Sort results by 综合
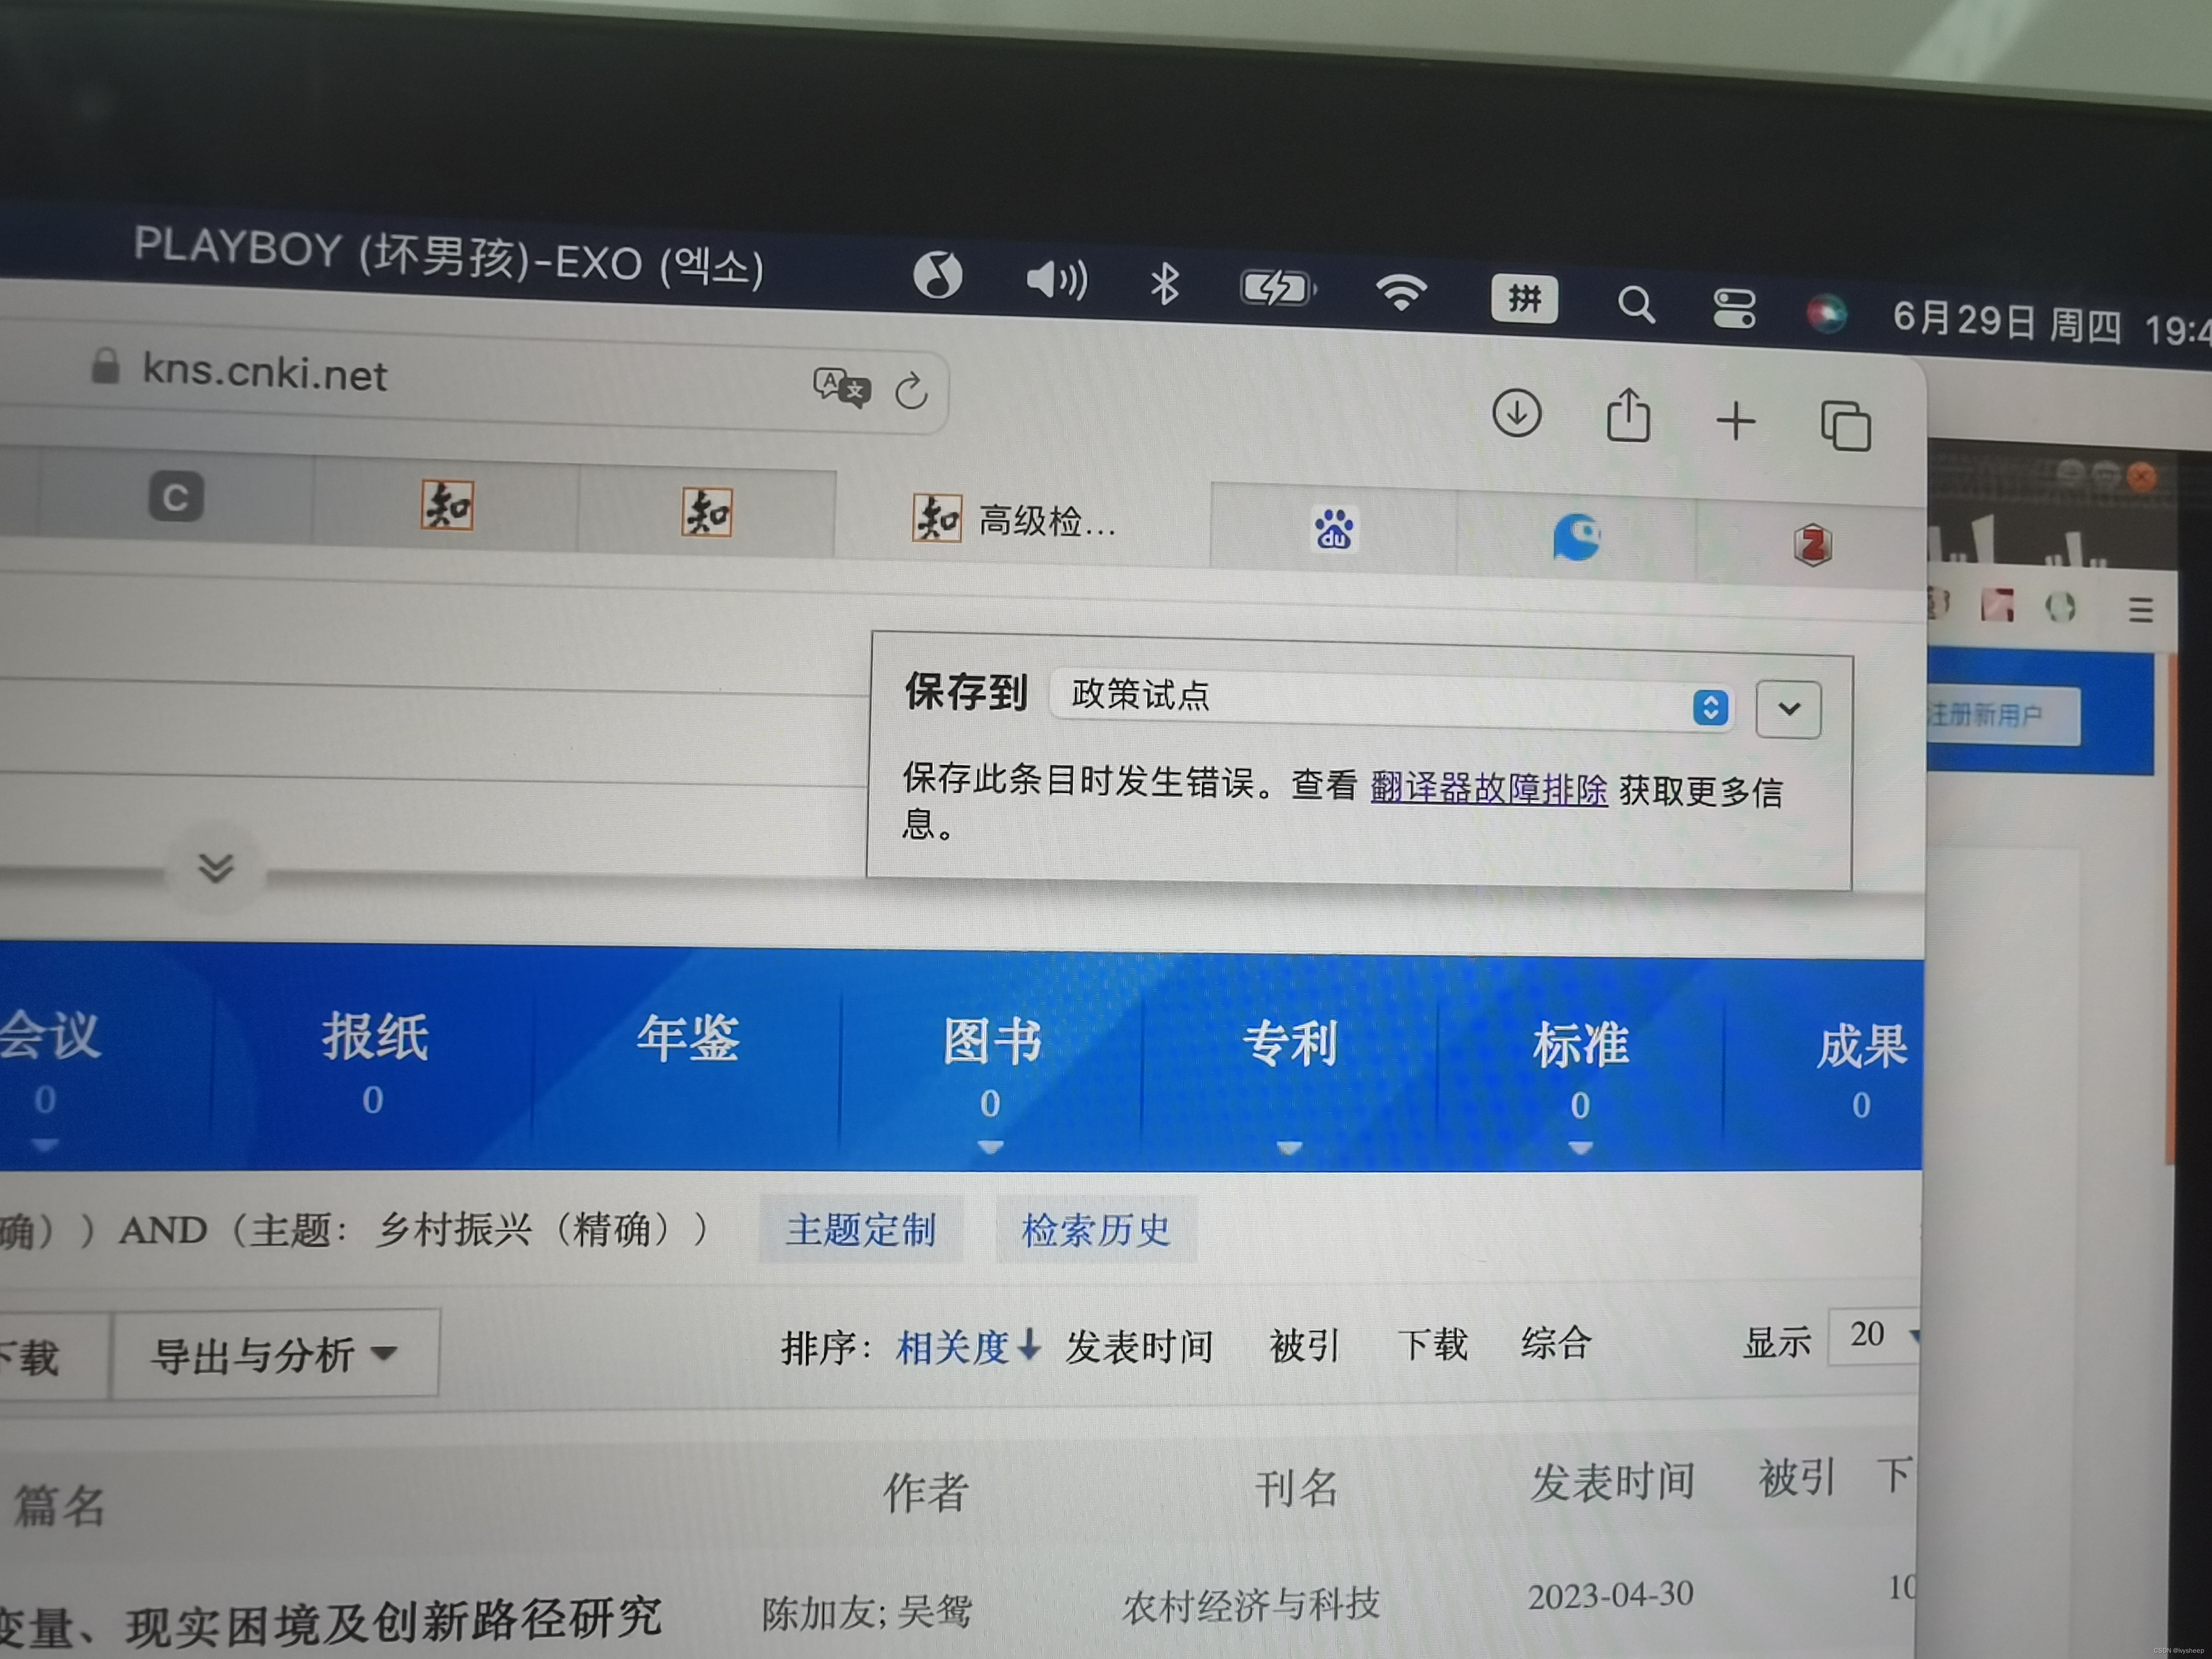This screenshot has height=1659, width=2212. 1556,1342
